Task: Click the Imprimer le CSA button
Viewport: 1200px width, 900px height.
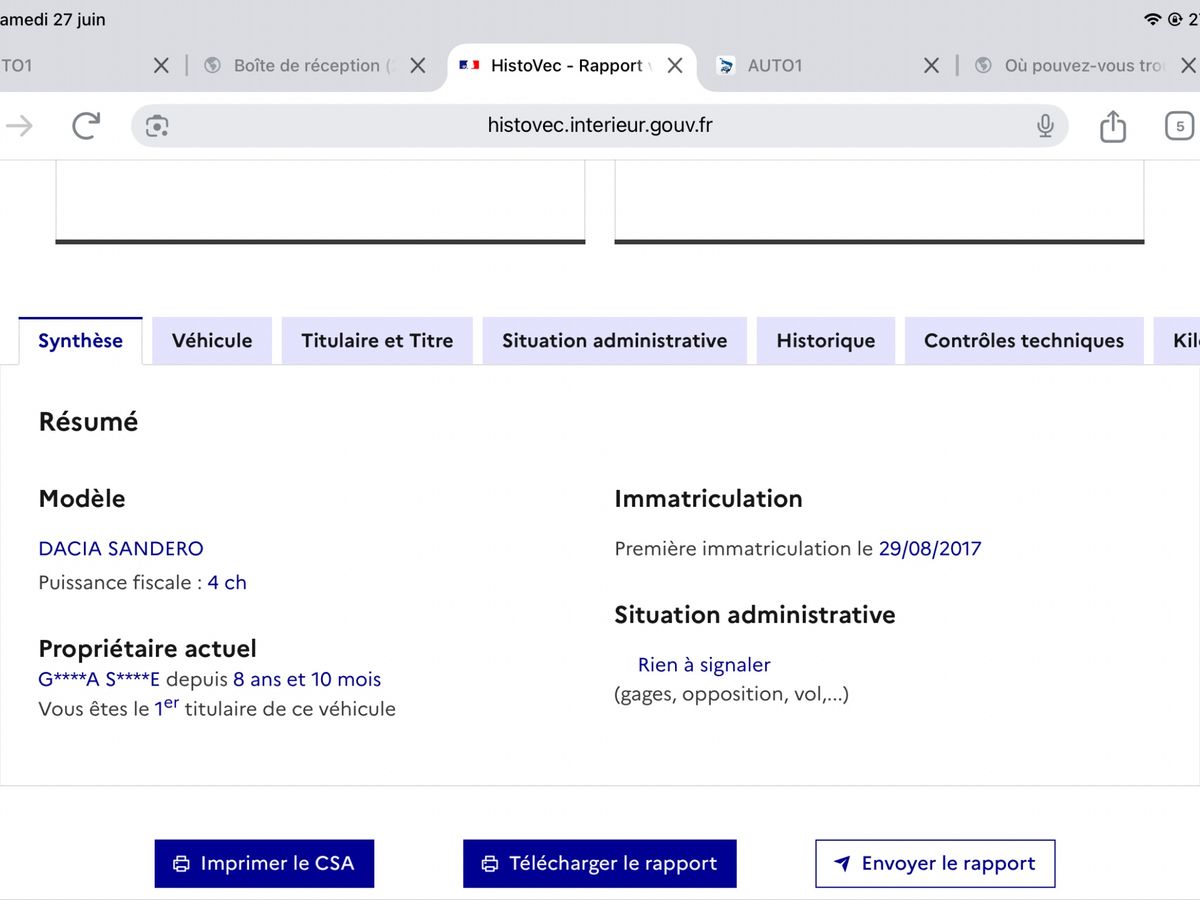Action: coord(264,864)
